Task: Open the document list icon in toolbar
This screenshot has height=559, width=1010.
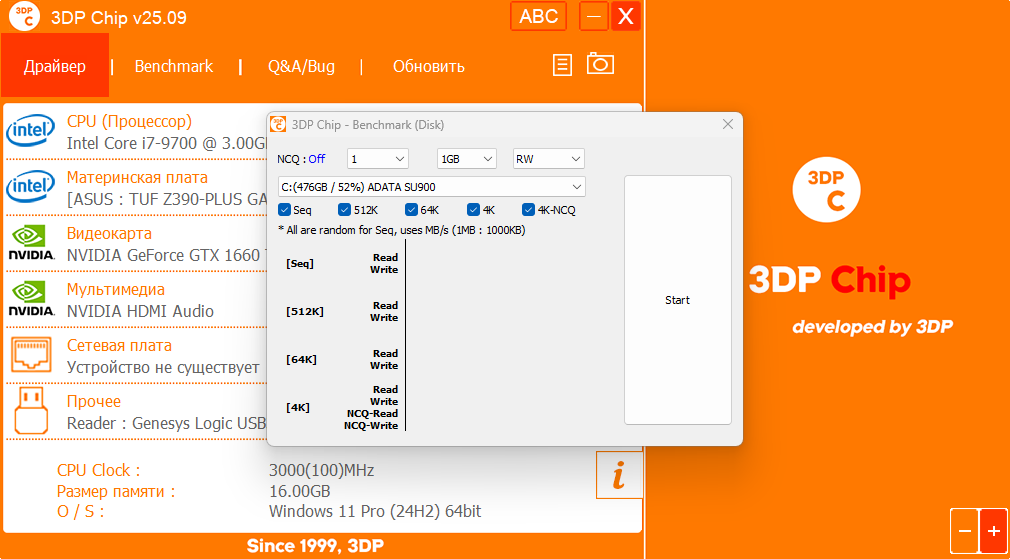Action: (563, 65)
